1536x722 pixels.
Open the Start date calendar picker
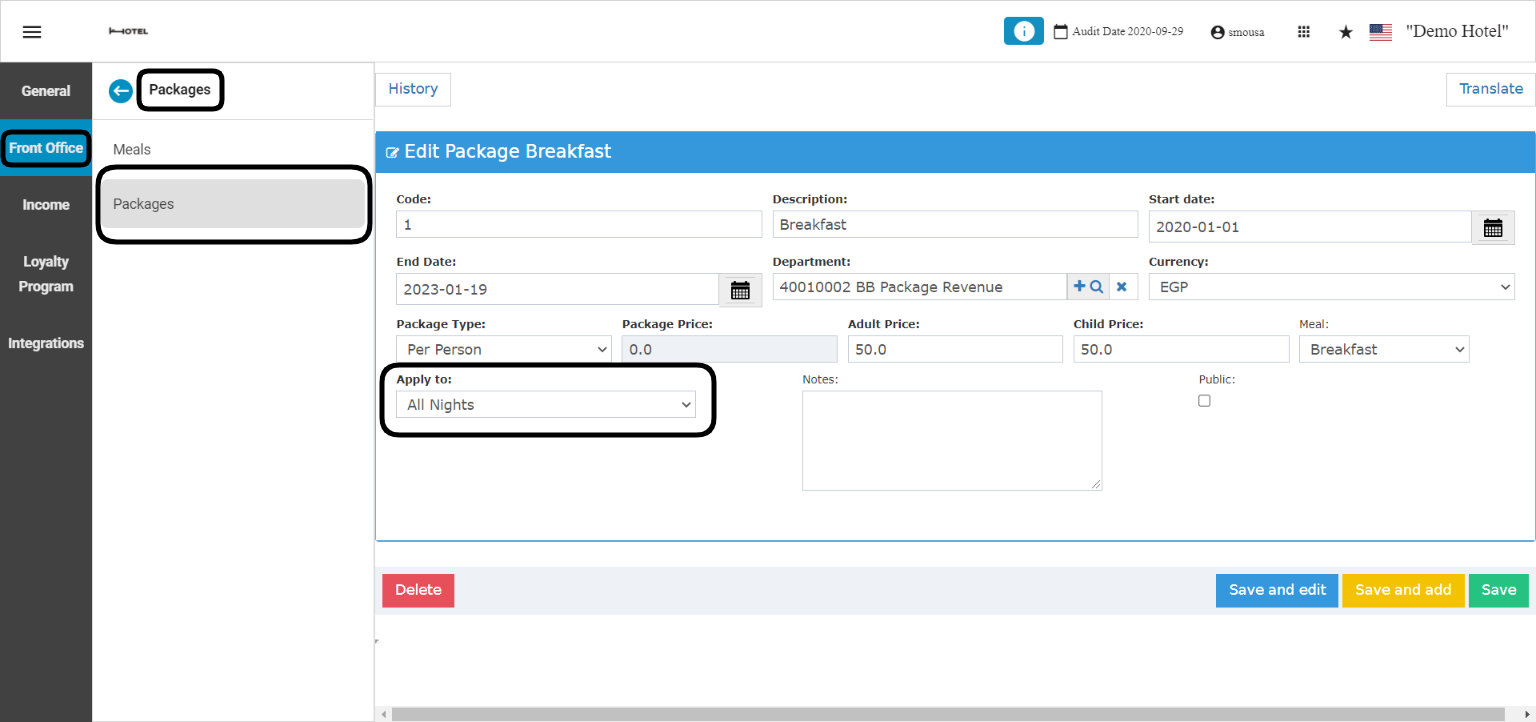(x=1493, y=227)
